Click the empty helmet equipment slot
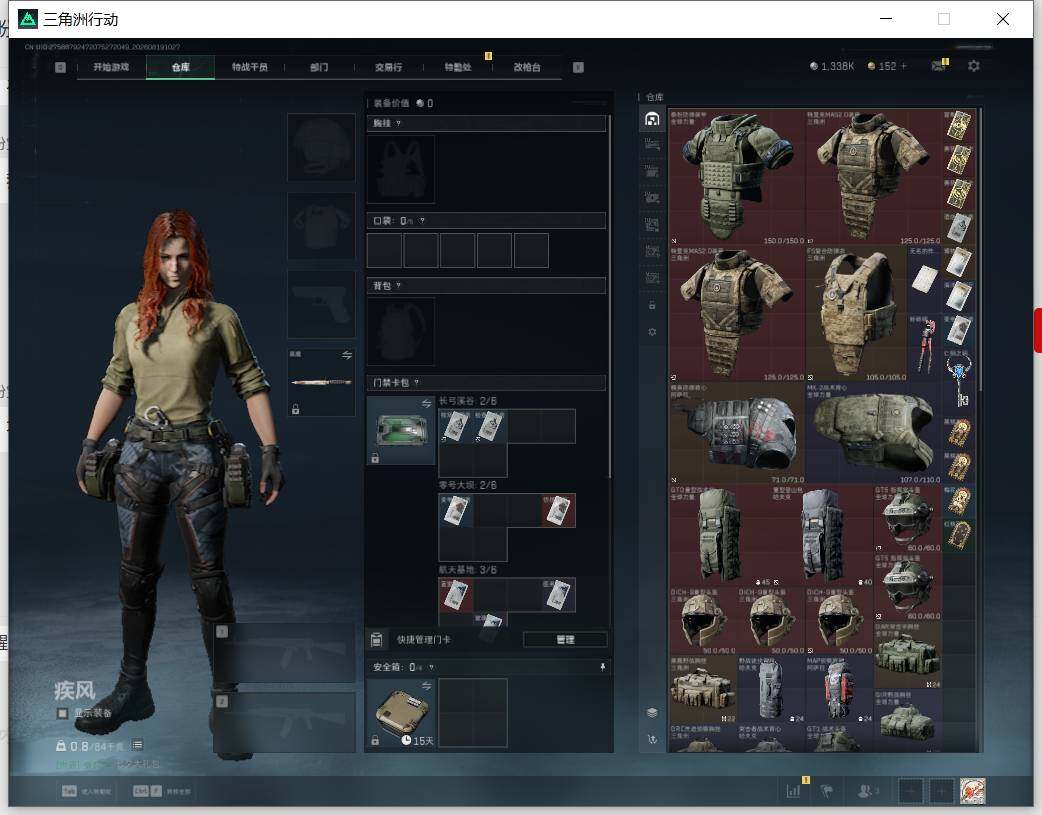 coord(321,147)
